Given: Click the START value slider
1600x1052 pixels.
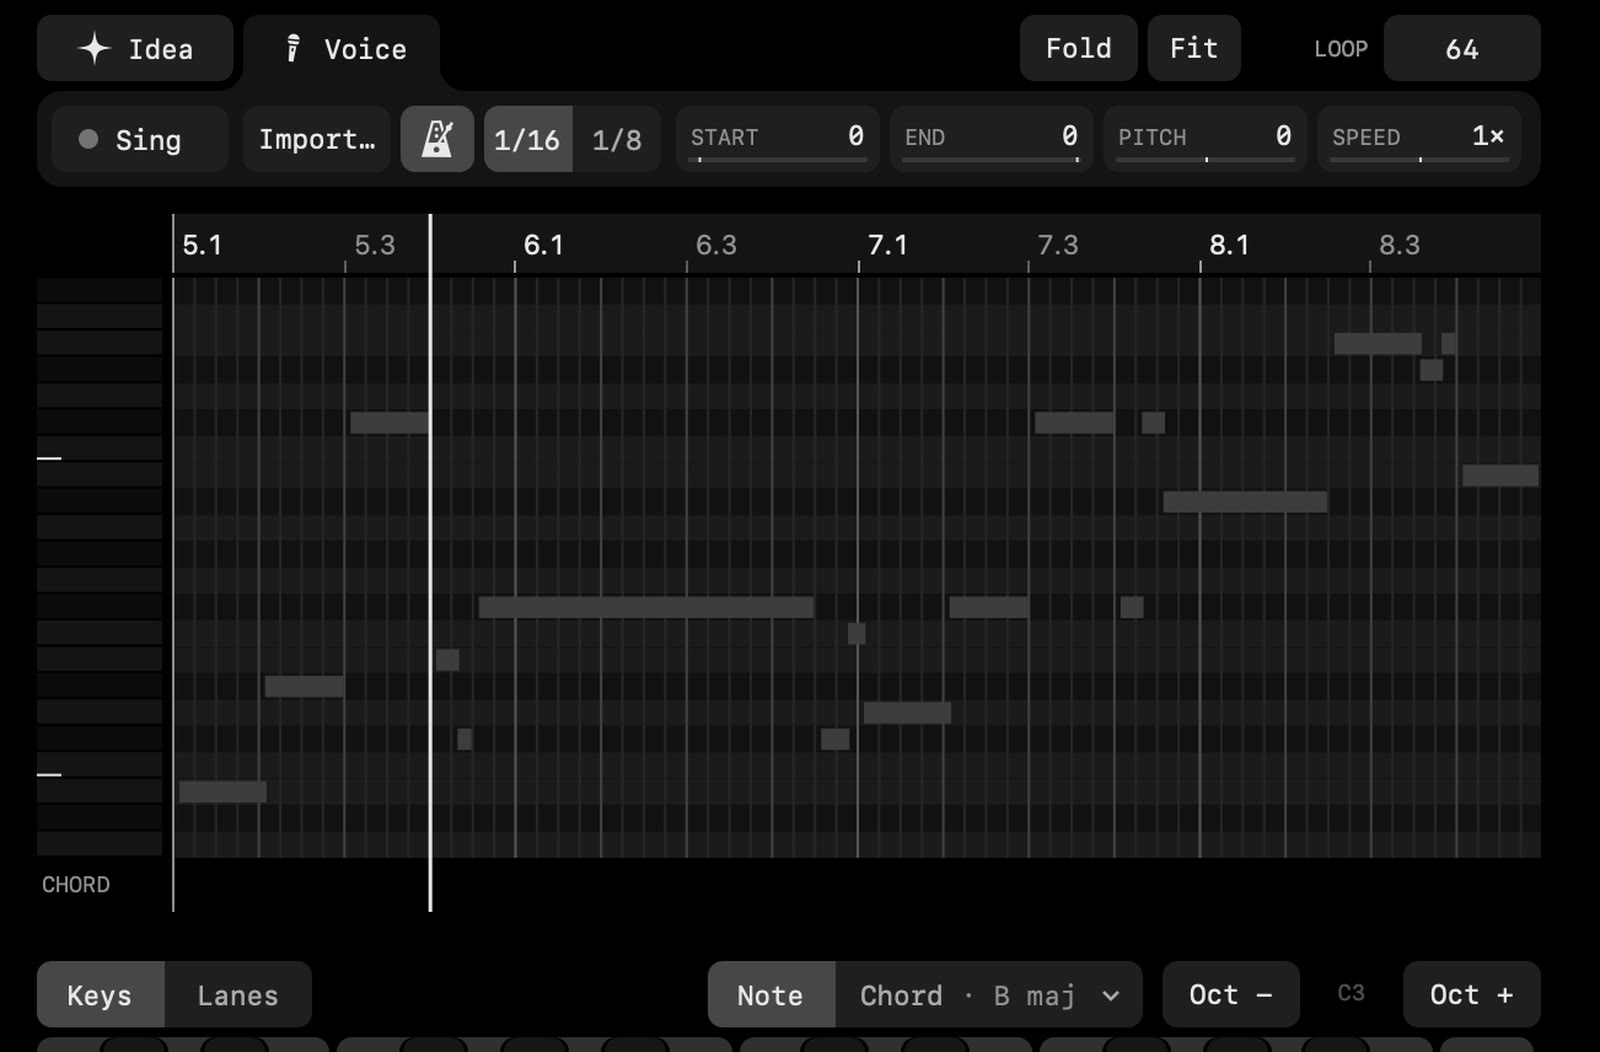Looking at the screenshot, I should (778, 139).
